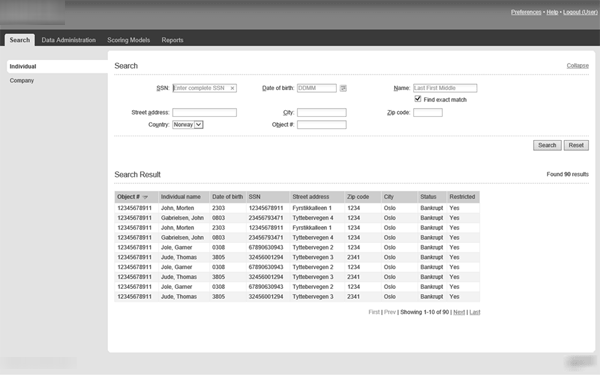This screenshot has height=375, width=600.
Task: Toggle the Find exact match checkbox
Action: 418,99
